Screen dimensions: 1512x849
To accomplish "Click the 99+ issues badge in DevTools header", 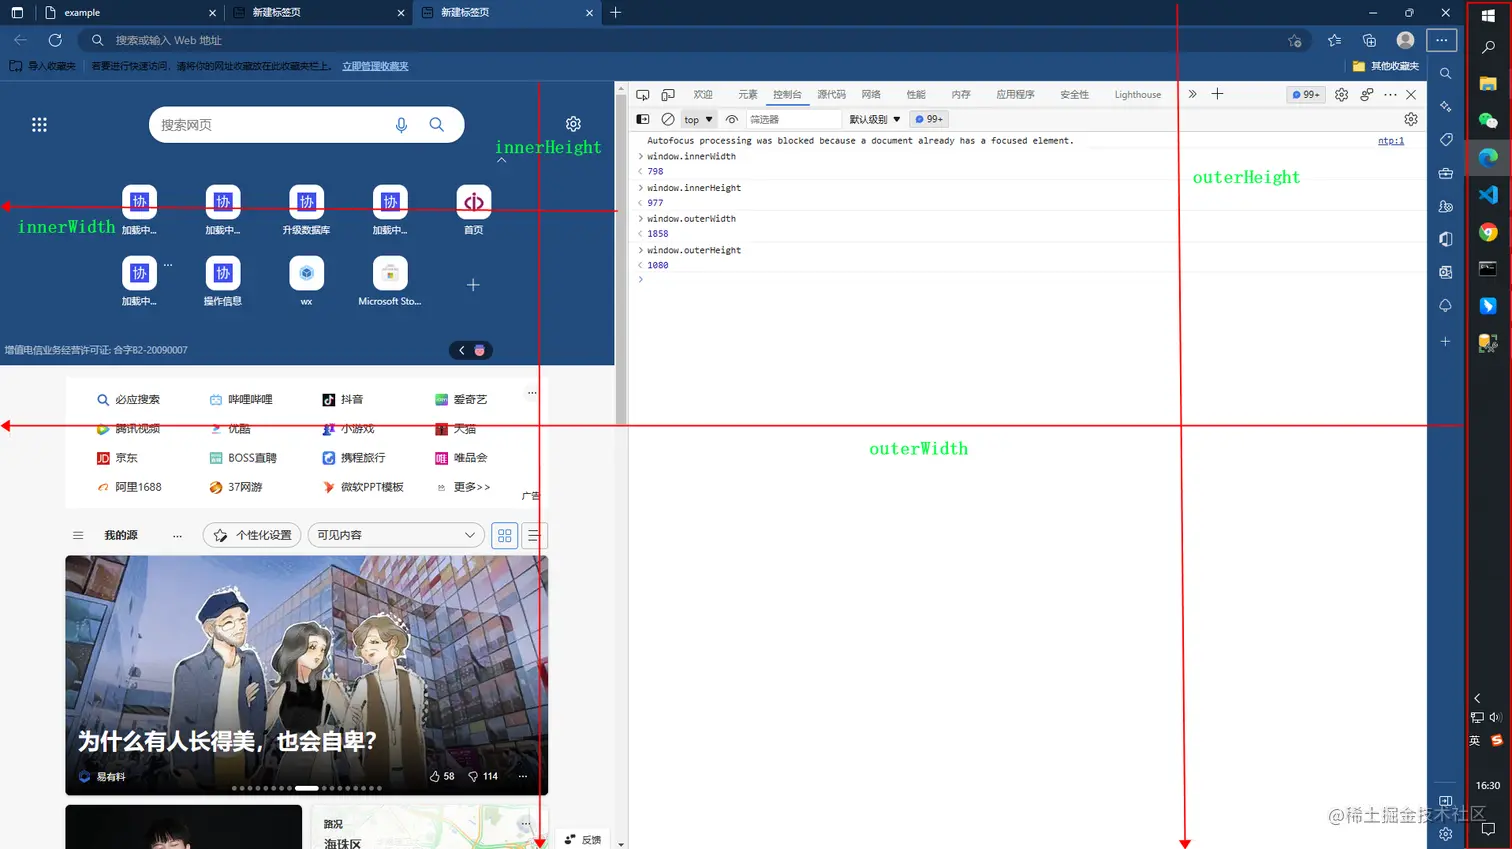I will [1306, 94].
